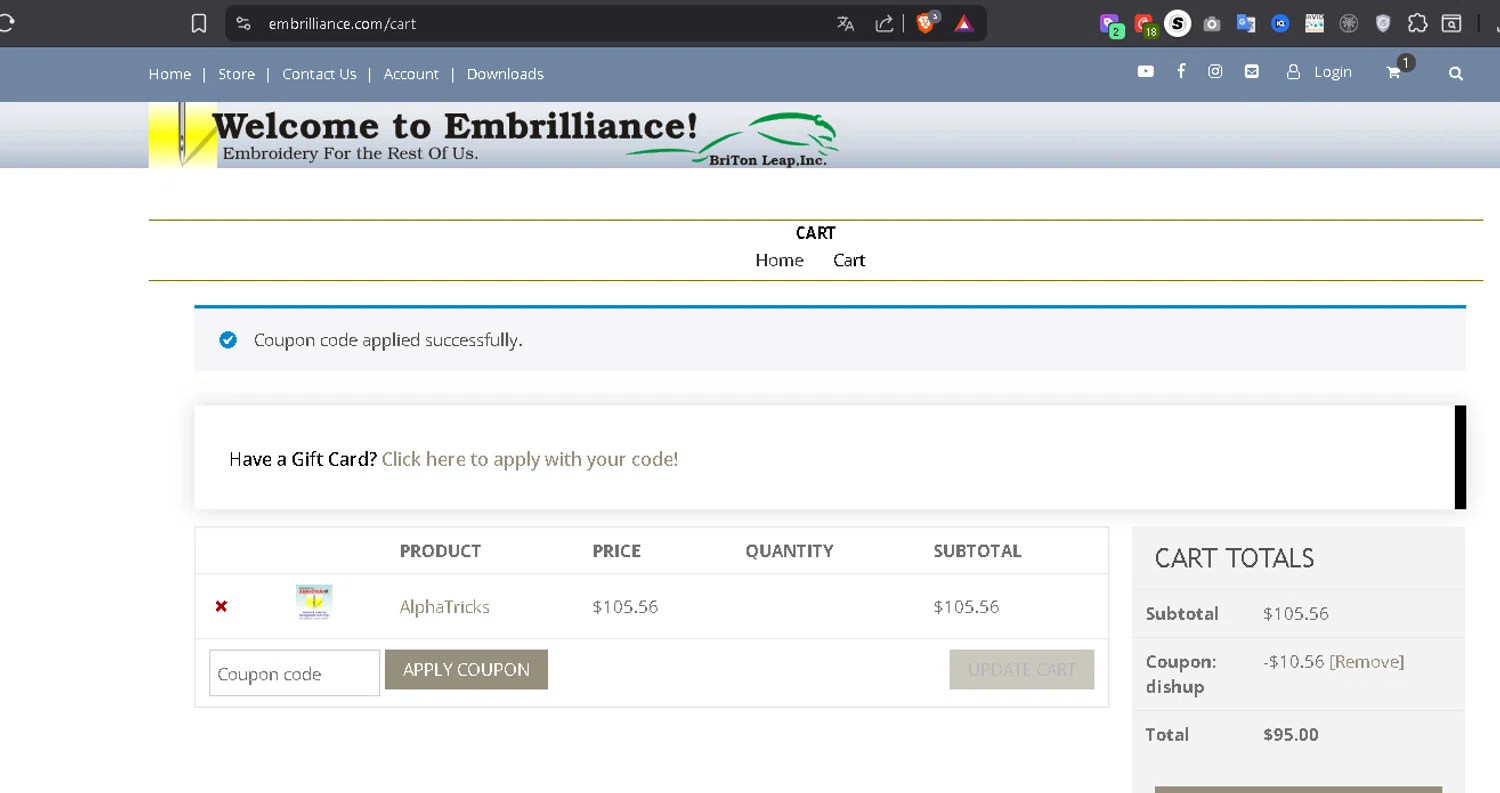Click the Cart Totals subtotal $105.56
The image size is (1500, 793).
click(x=1296, y=613)
